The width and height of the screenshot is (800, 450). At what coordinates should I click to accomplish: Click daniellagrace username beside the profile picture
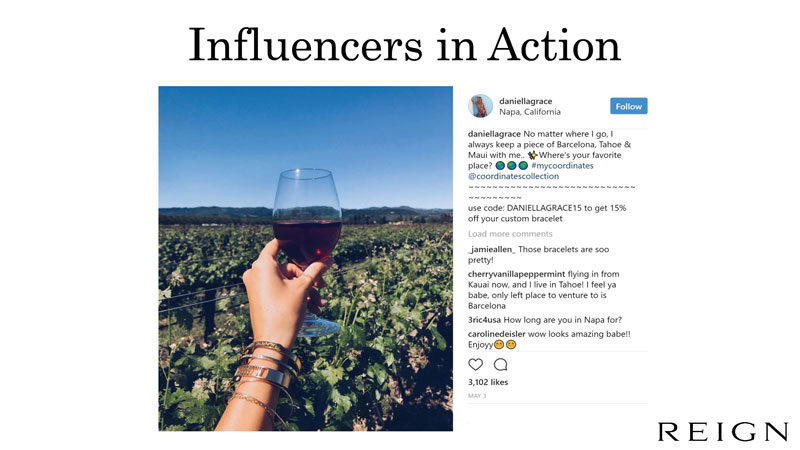[525, 100]
